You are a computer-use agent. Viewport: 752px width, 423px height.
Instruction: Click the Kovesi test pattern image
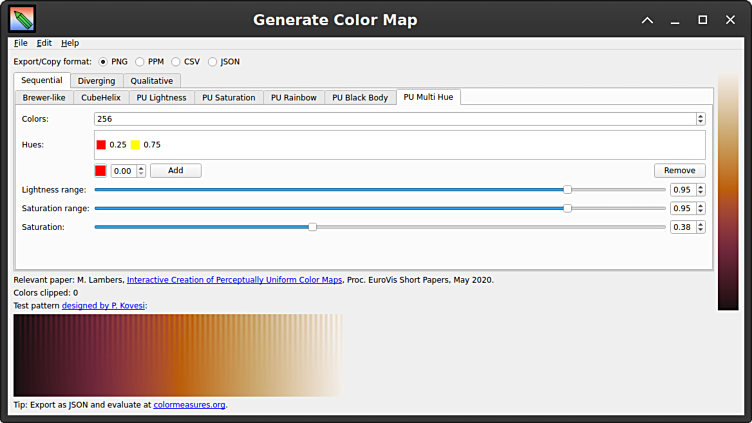(x=177, y=355)
